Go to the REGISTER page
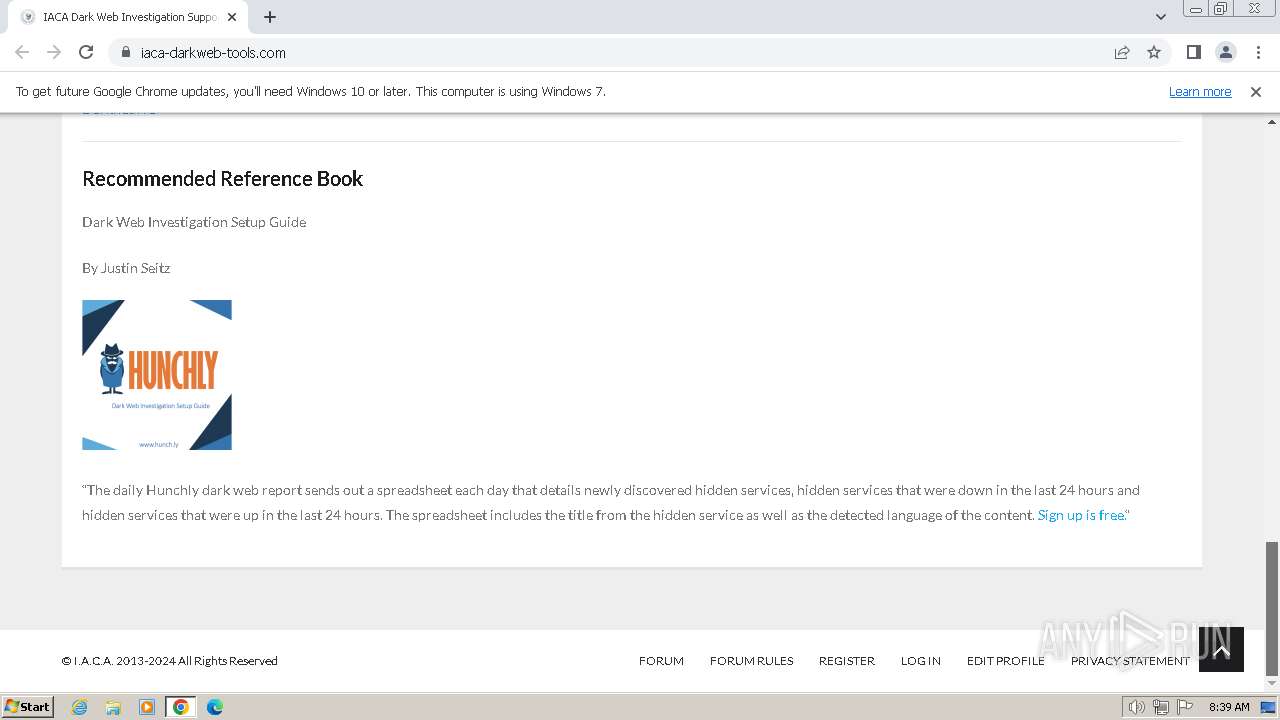 click(x=846, y=661)
